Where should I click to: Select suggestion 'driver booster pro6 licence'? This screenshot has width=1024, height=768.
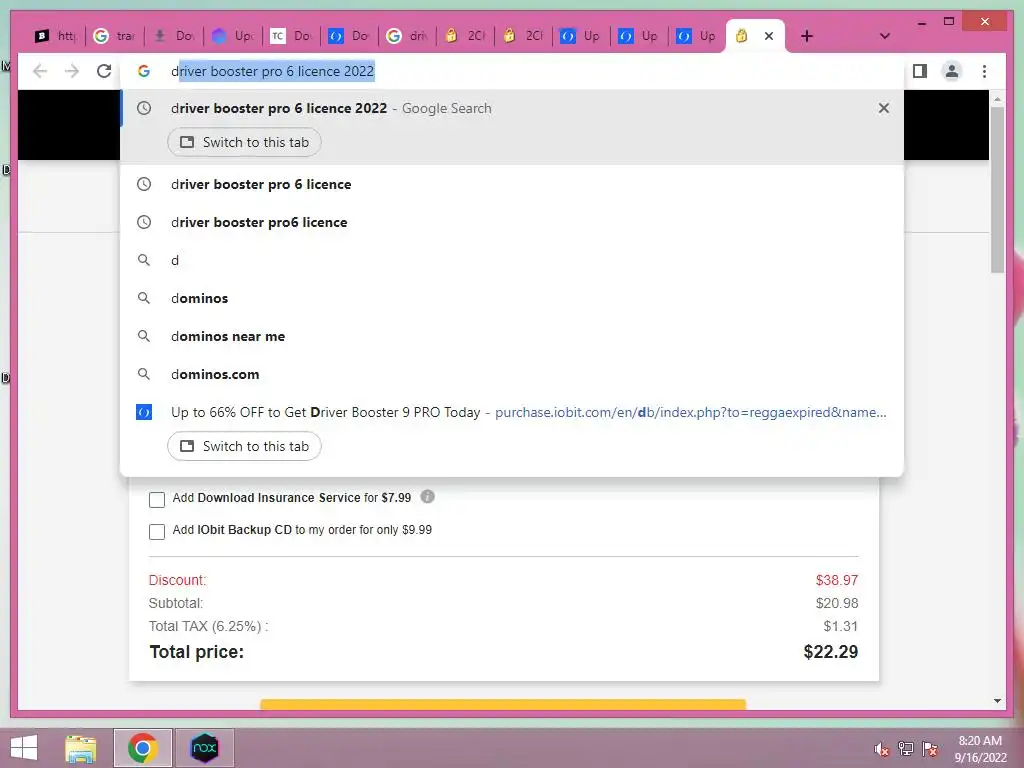point(512,222)
